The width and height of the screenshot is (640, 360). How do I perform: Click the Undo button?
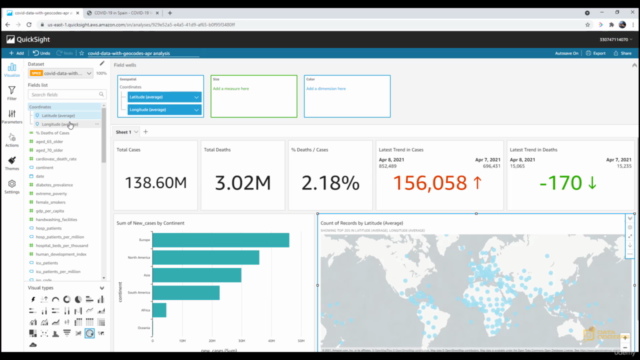pyautogui.click(x=42, y=53)
